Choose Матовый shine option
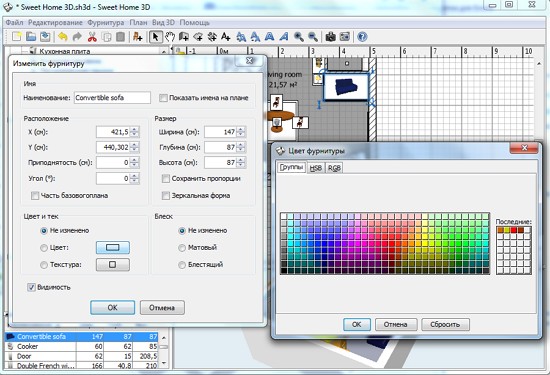 182,248
